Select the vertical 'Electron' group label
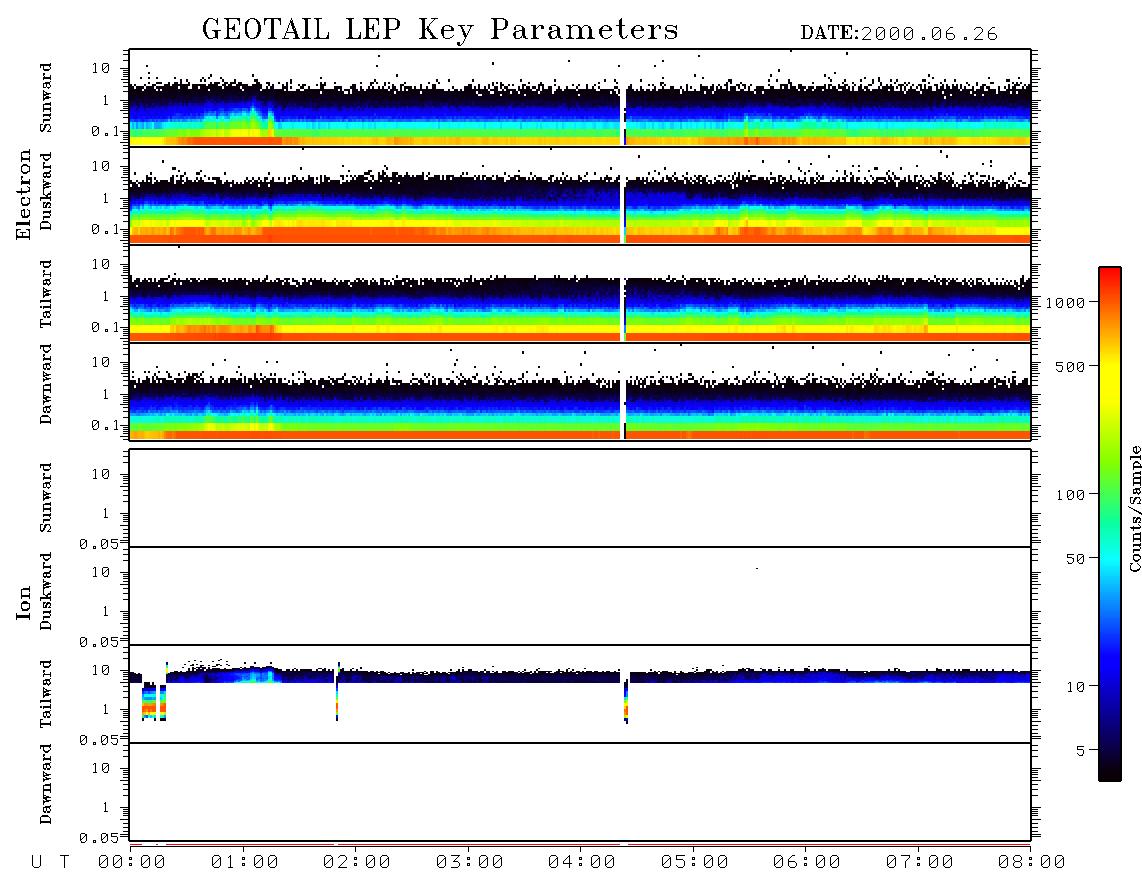This screenshot has width=1142, height=880. click(24, 194)
